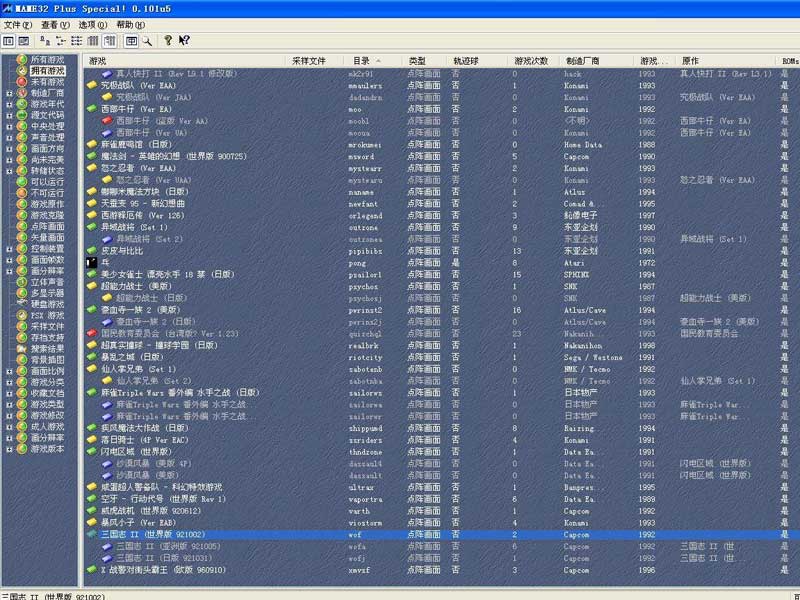Click the arrow with question mark help icon

pyautogui.click(x=184, y=40)
